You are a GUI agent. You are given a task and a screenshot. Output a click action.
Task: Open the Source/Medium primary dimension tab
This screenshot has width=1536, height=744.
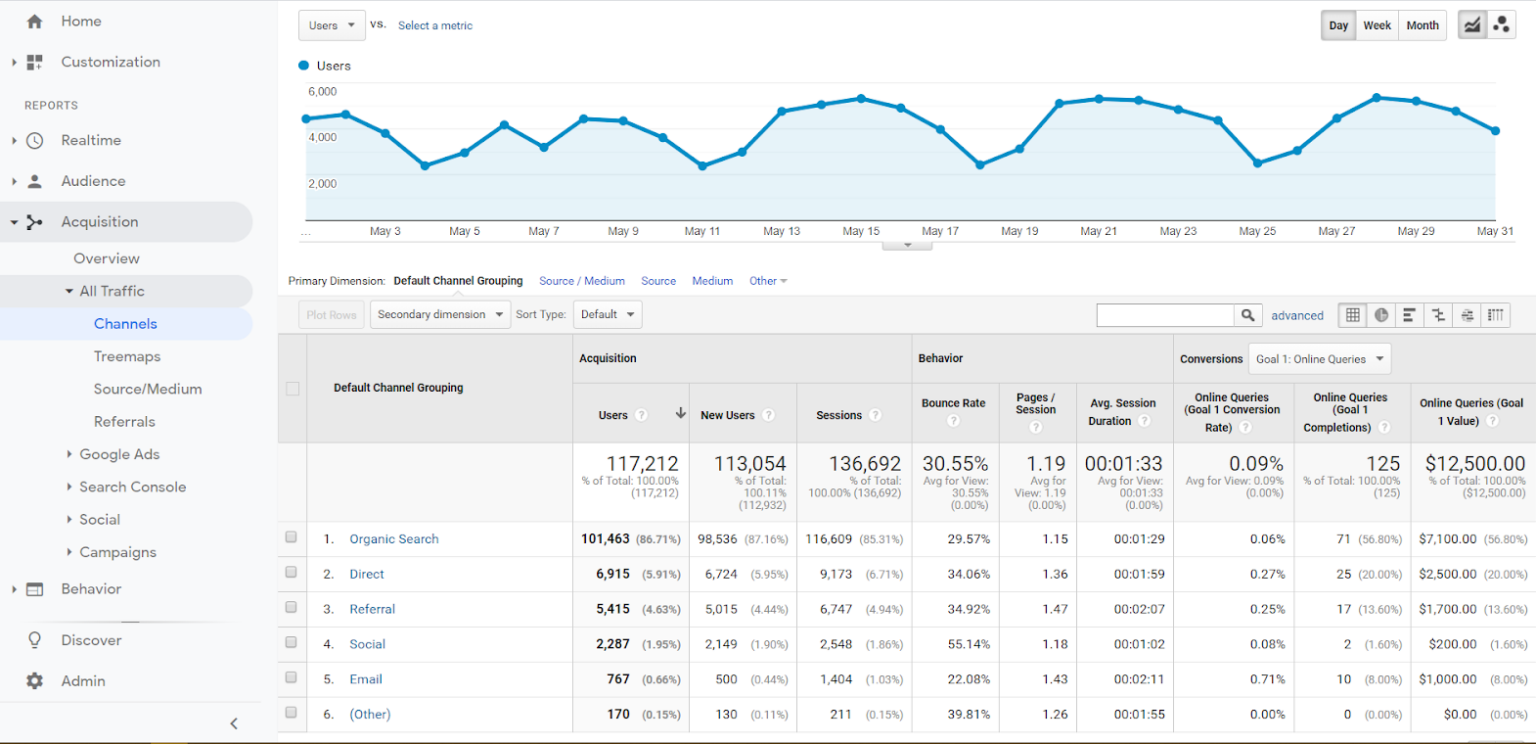tap(582, 280)
